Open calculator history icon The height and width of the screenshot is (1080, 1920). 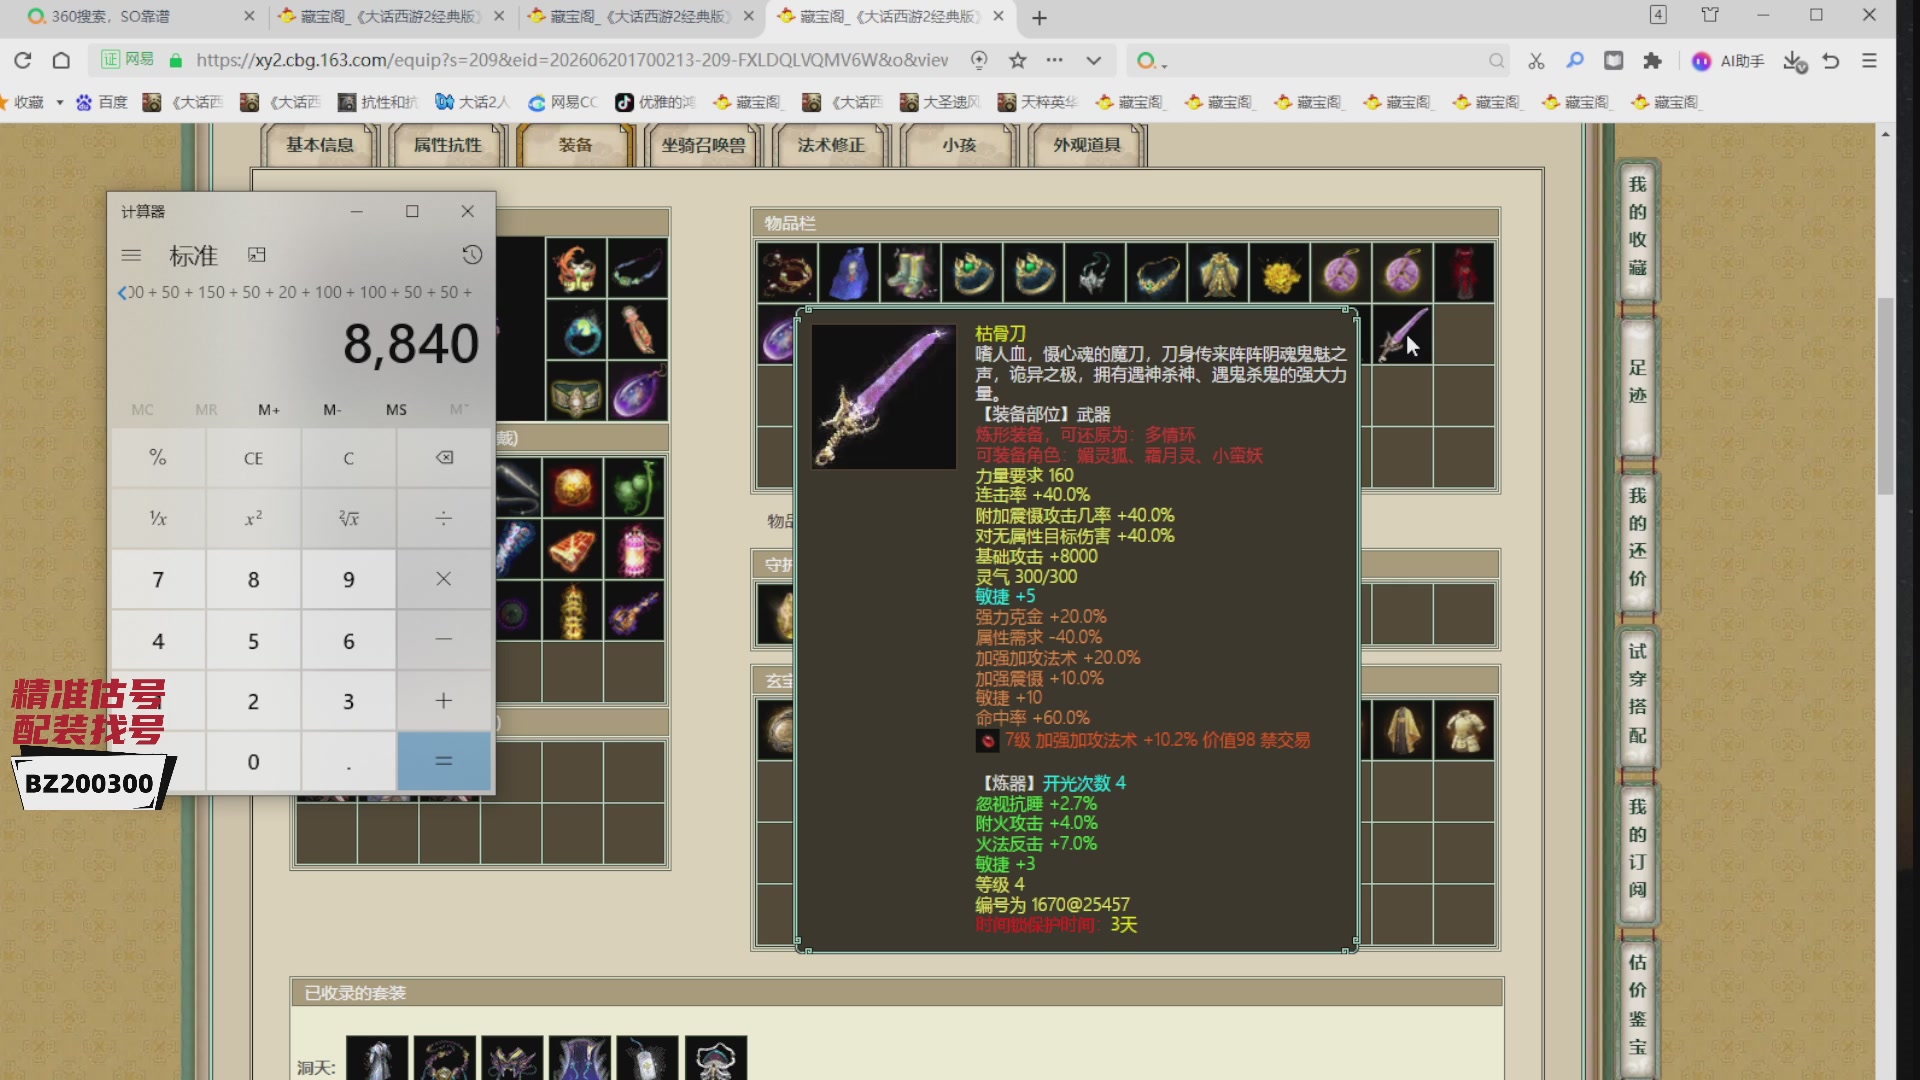(x=472, y=255)
